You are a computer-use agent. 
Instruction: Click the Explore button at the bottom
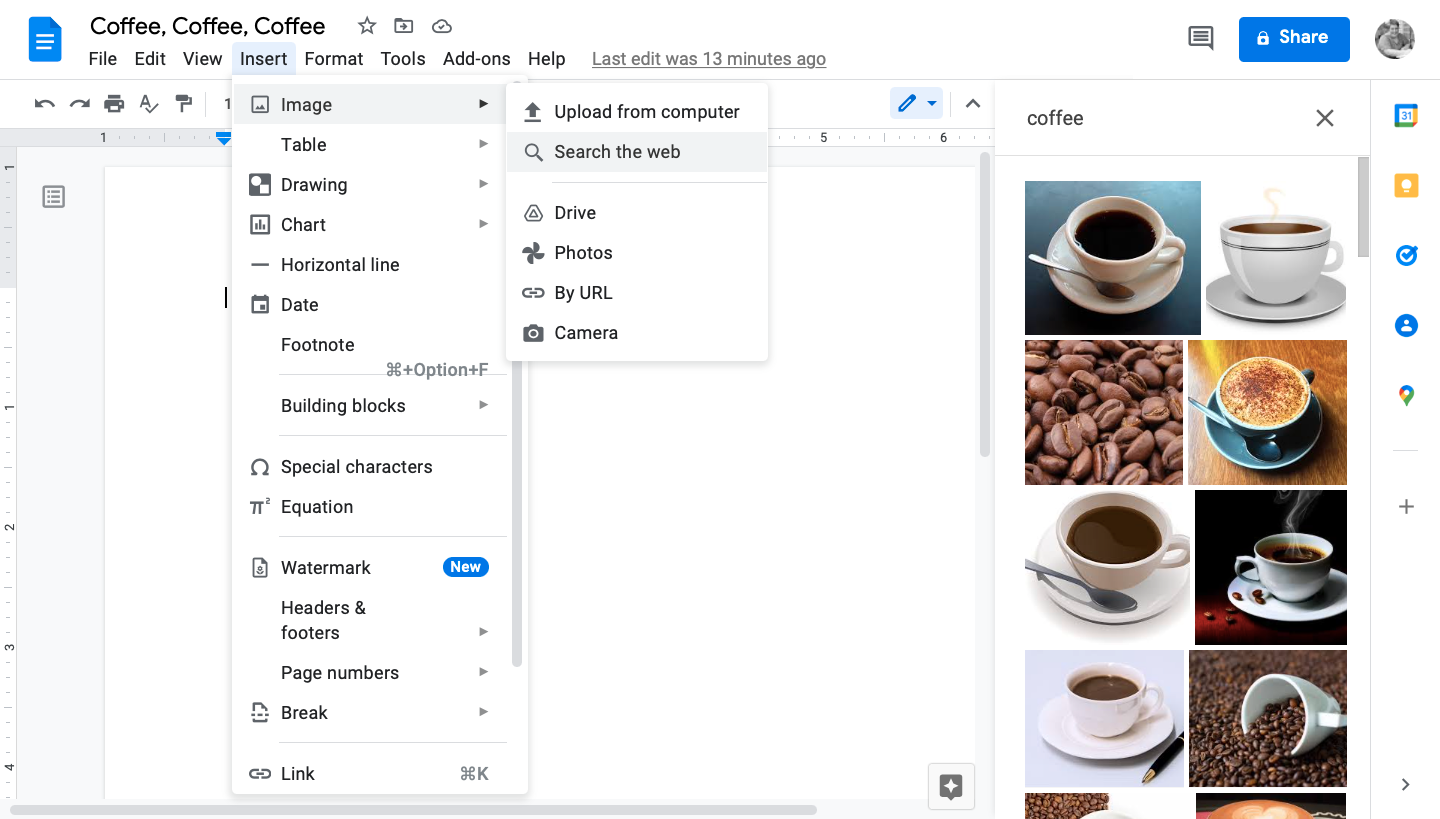pos(951,786)
